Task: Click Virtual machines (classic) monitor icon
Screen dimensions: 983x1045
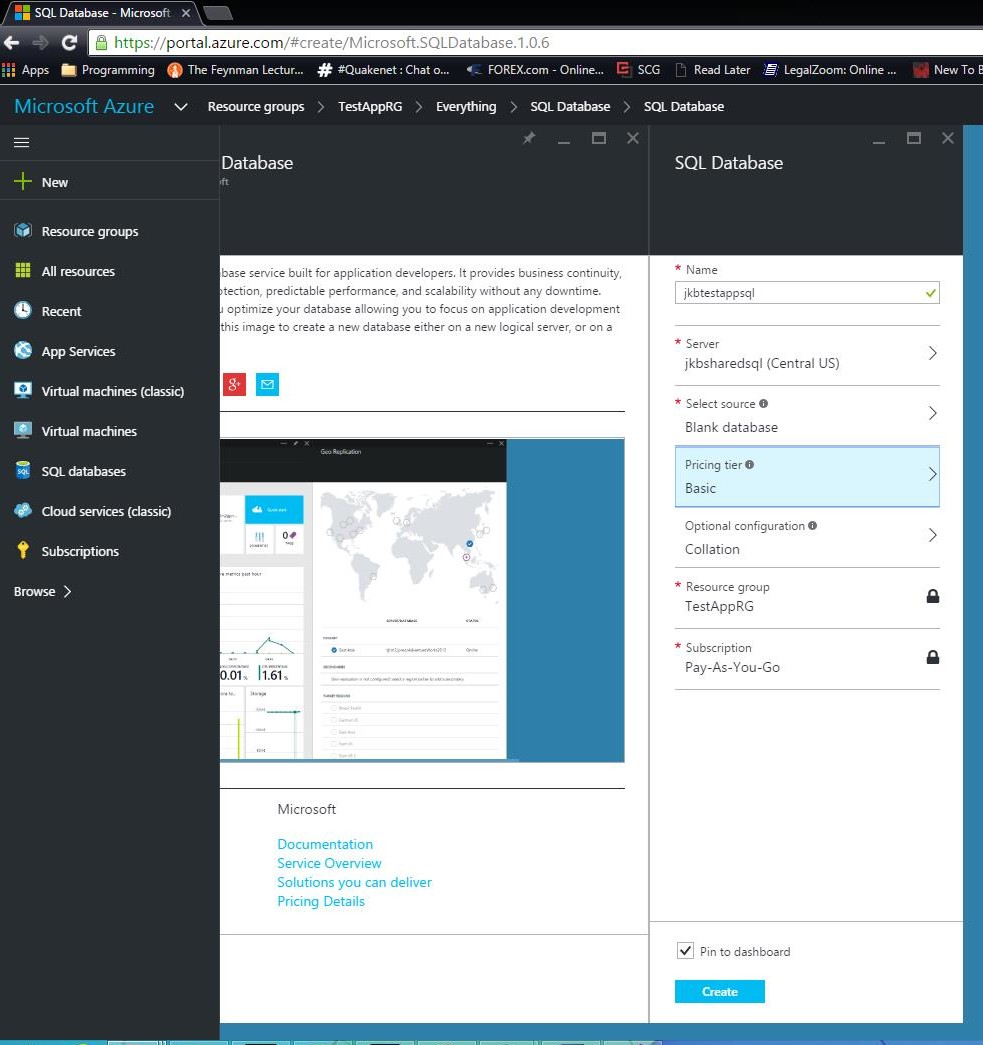Action: 23,391
